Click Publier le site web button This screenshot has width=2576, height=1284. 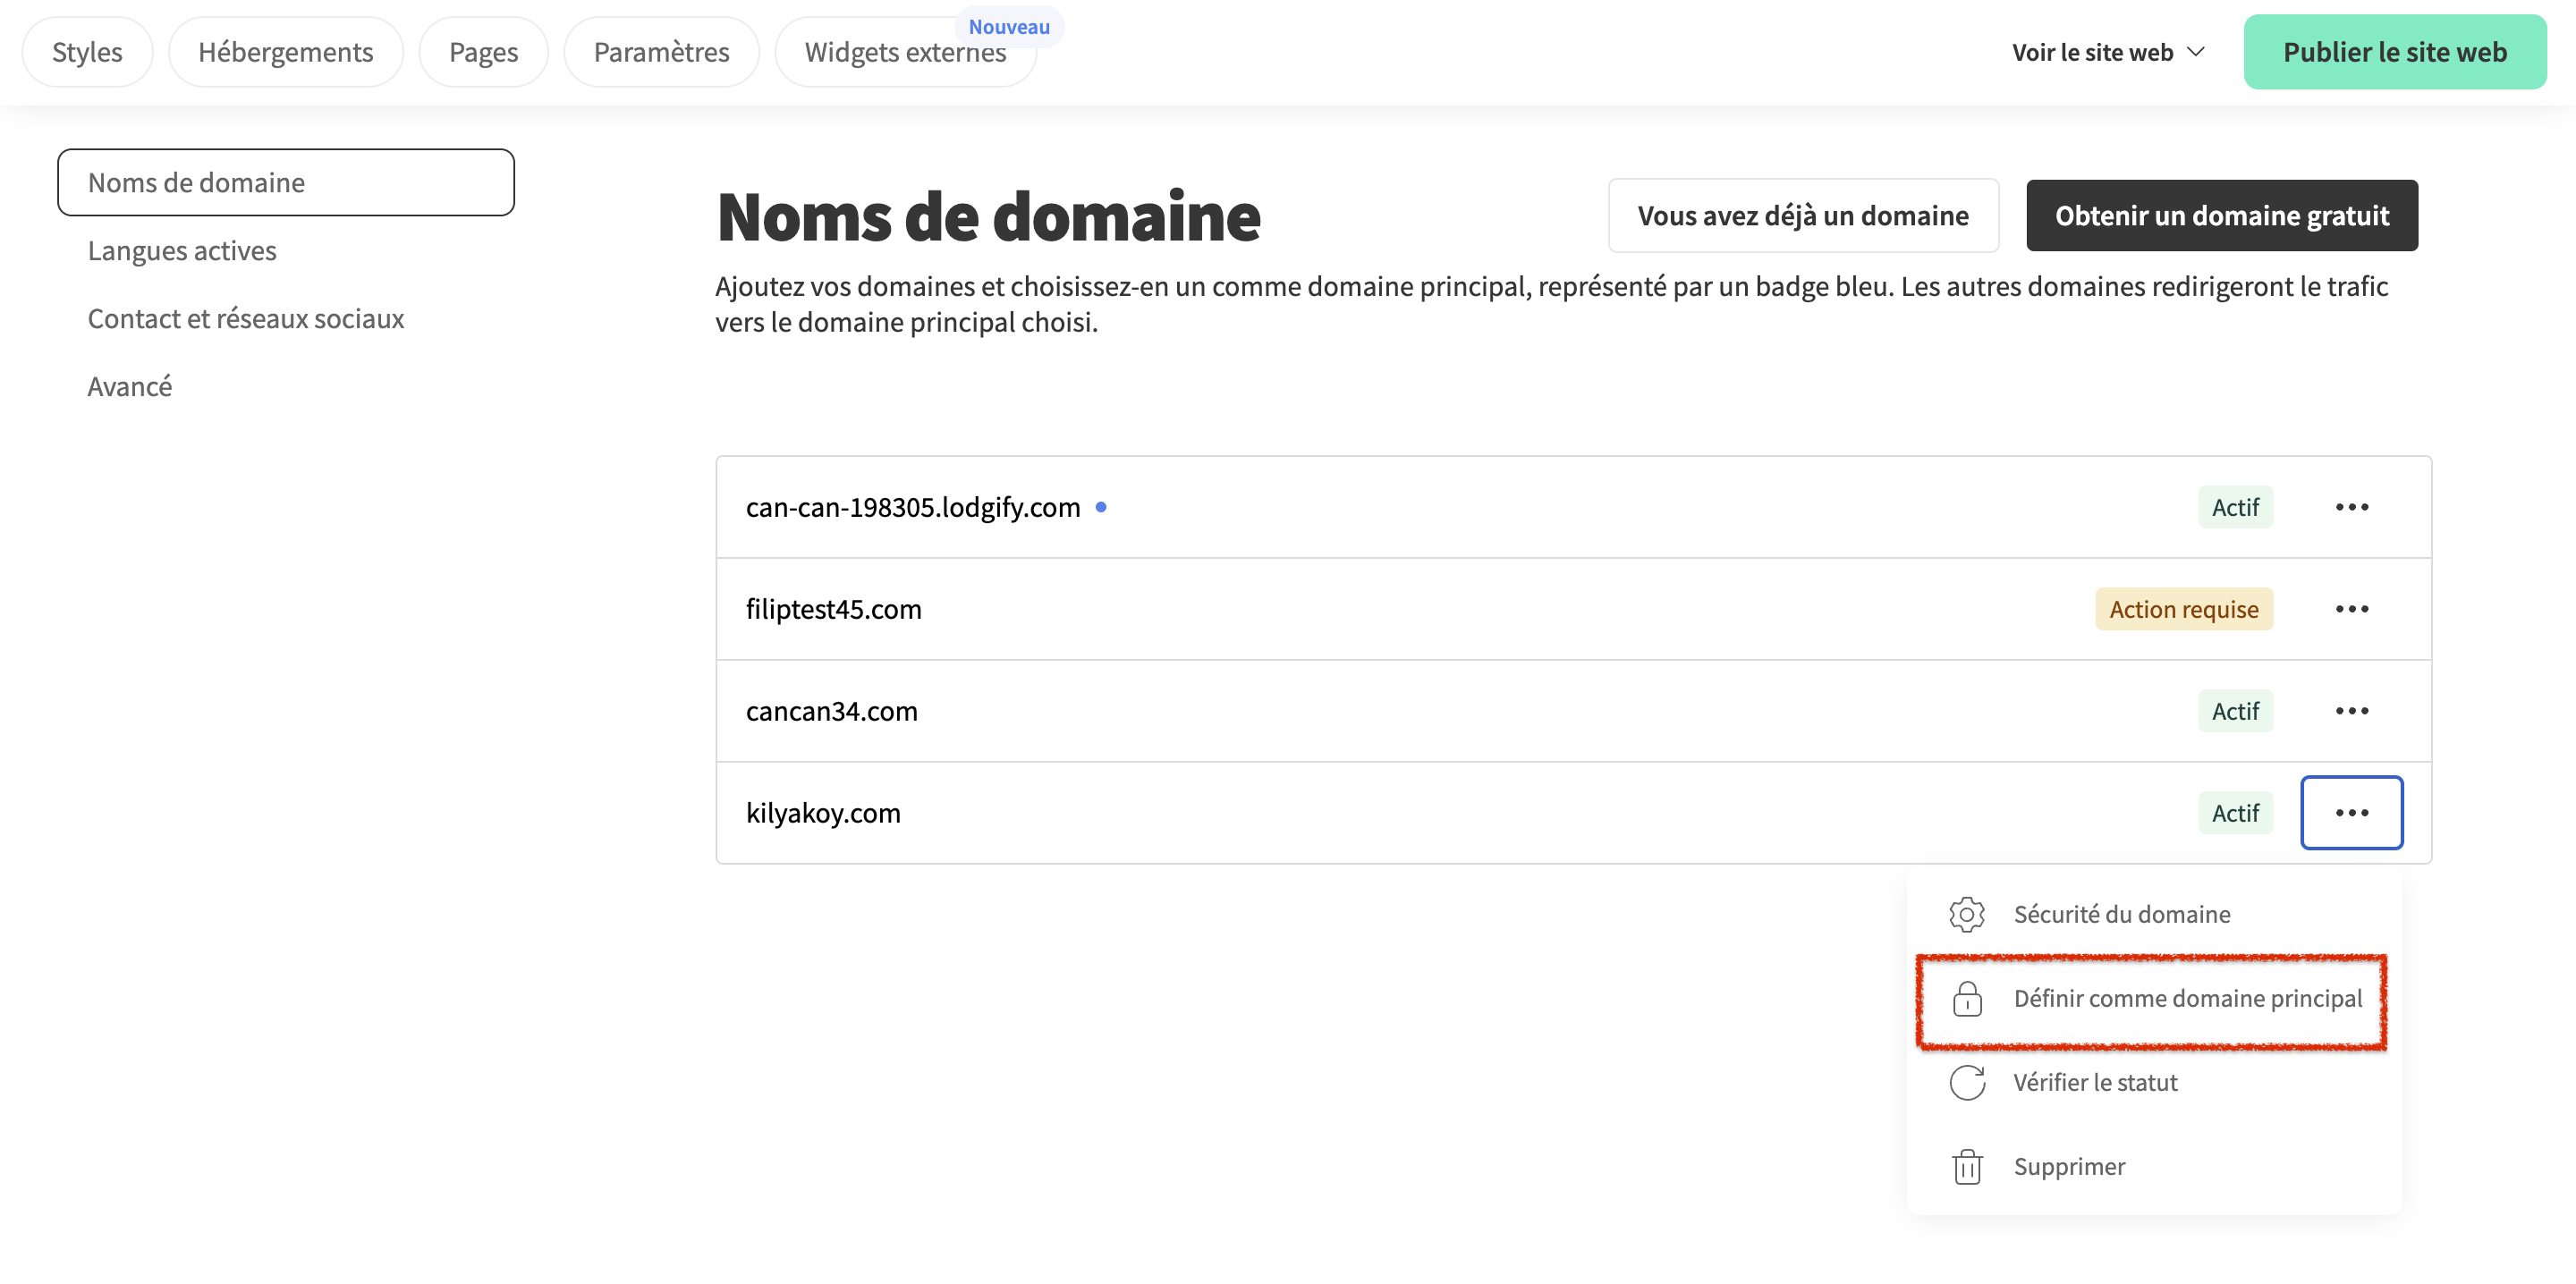2394,52
